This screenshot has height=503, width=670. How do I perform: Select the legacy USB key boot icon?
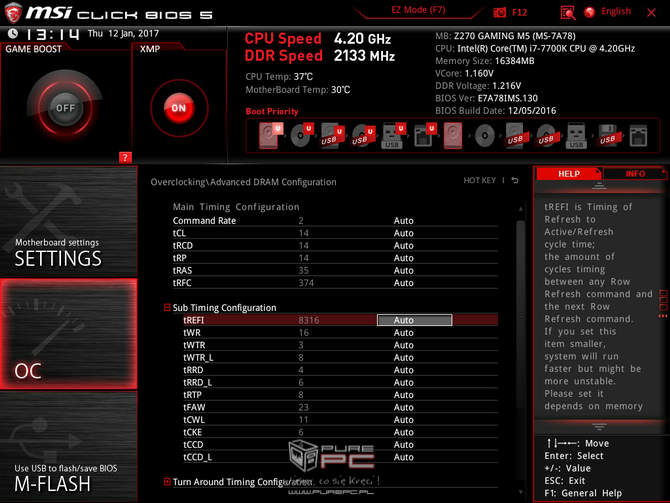tap(576, 136)
